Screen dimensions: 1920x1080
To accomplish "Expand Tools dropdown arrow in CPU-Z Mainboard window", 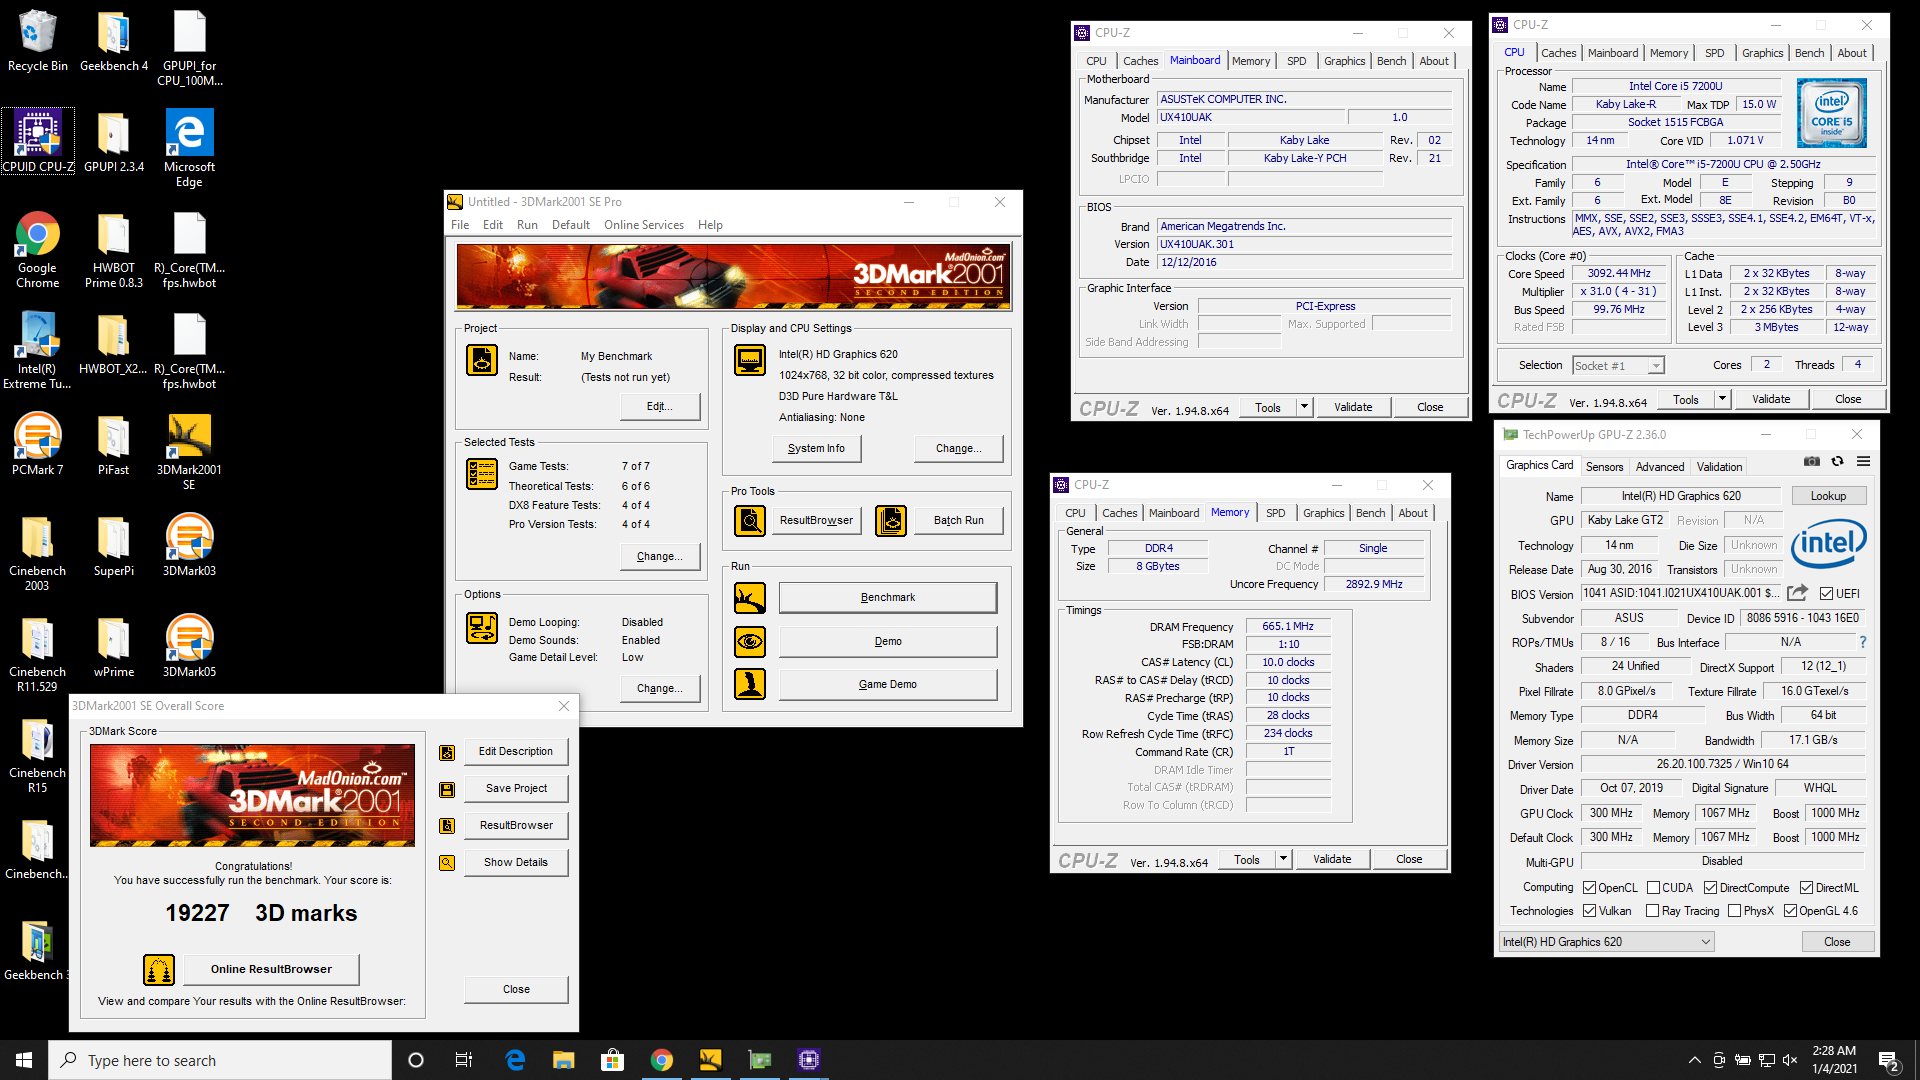I will point(1304,407).
